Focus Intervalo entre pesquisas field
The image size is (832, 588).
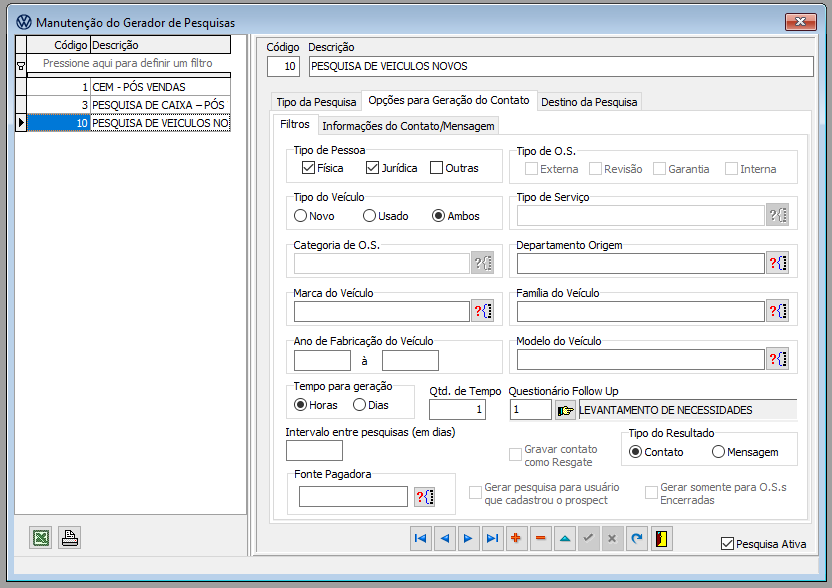tap(314, 451)
